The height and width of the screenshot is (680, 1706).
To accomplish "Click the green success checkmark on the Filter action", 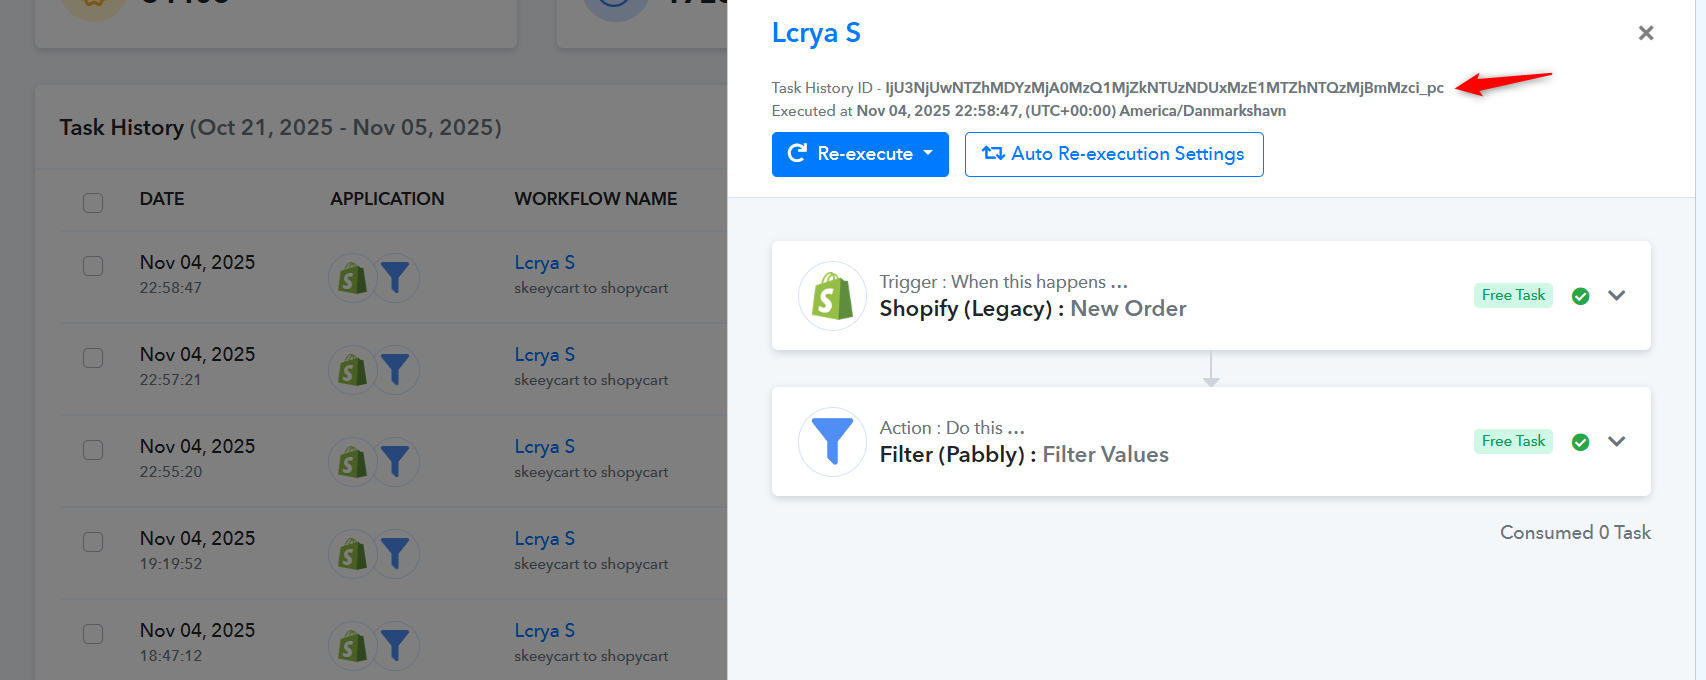I will tap(1580, 442).
